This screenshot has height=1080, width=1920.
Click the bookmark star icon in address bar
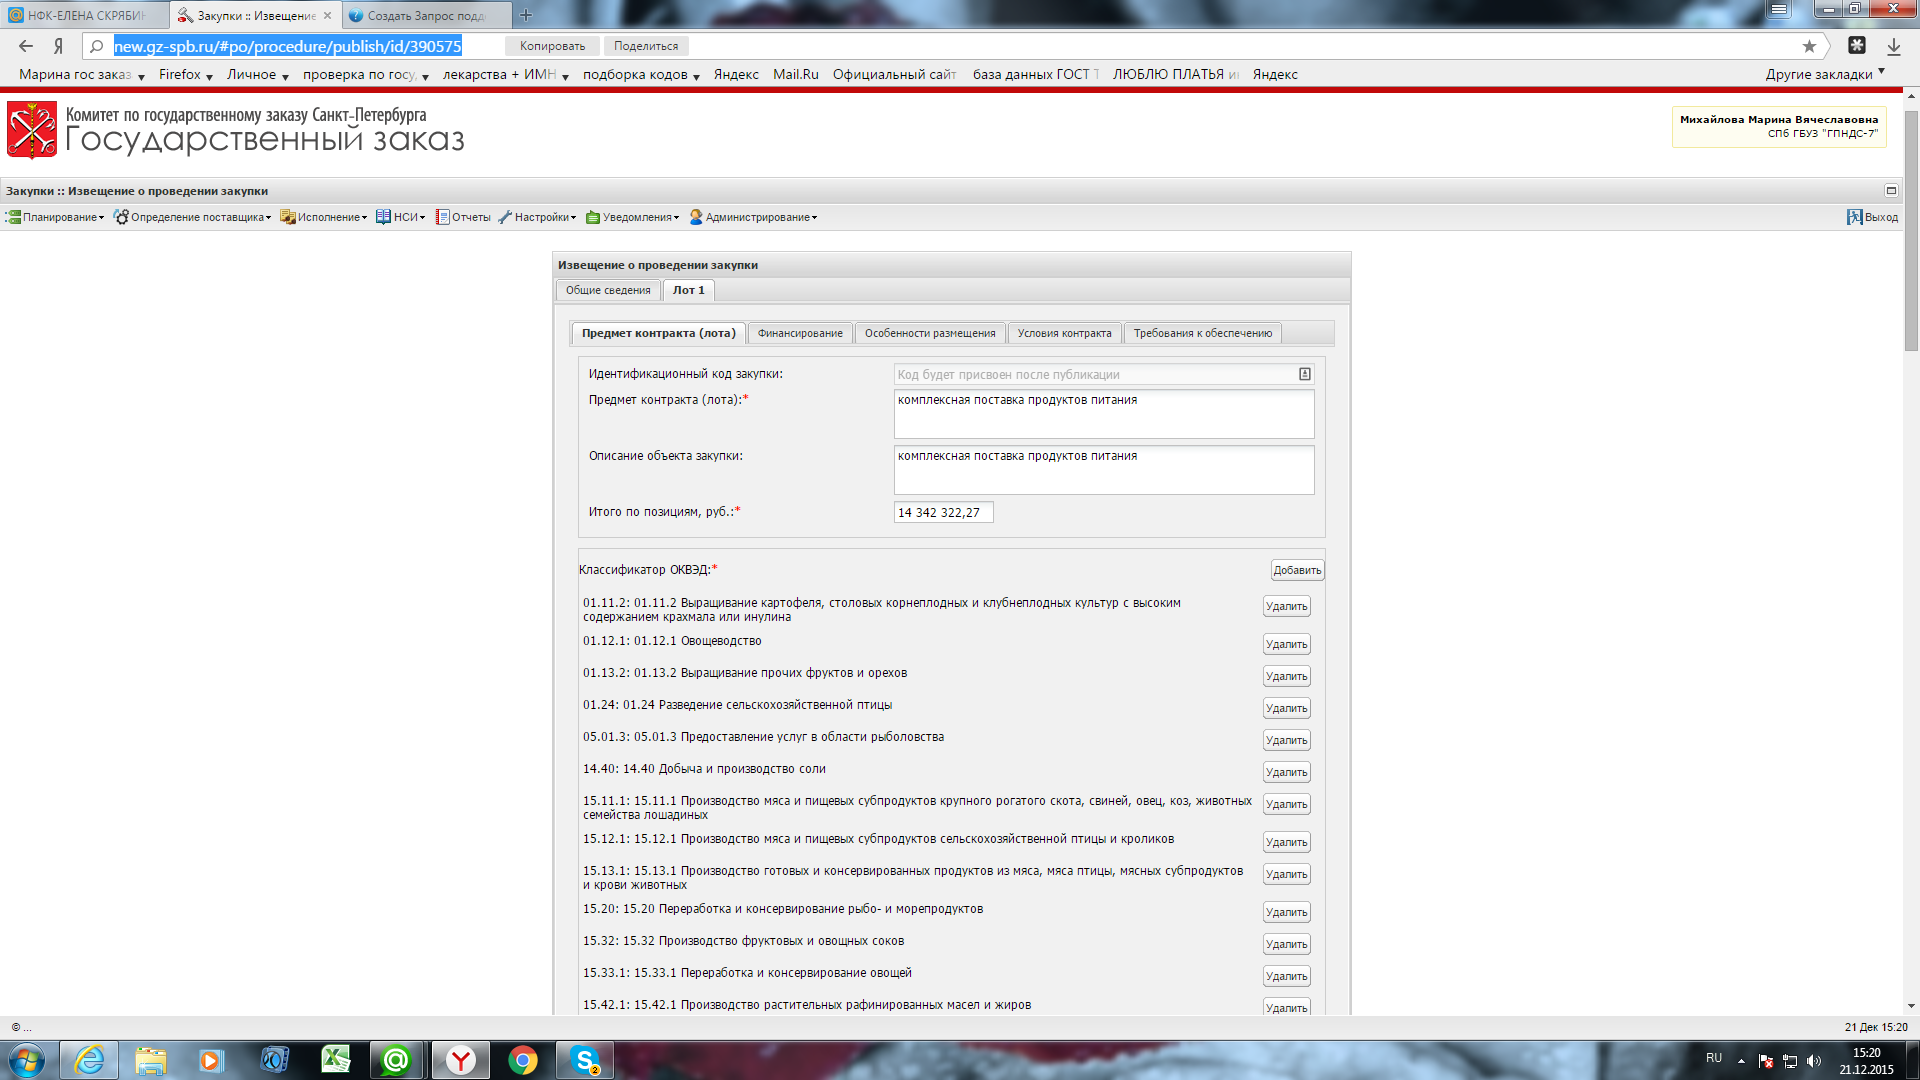[1809, 46]
